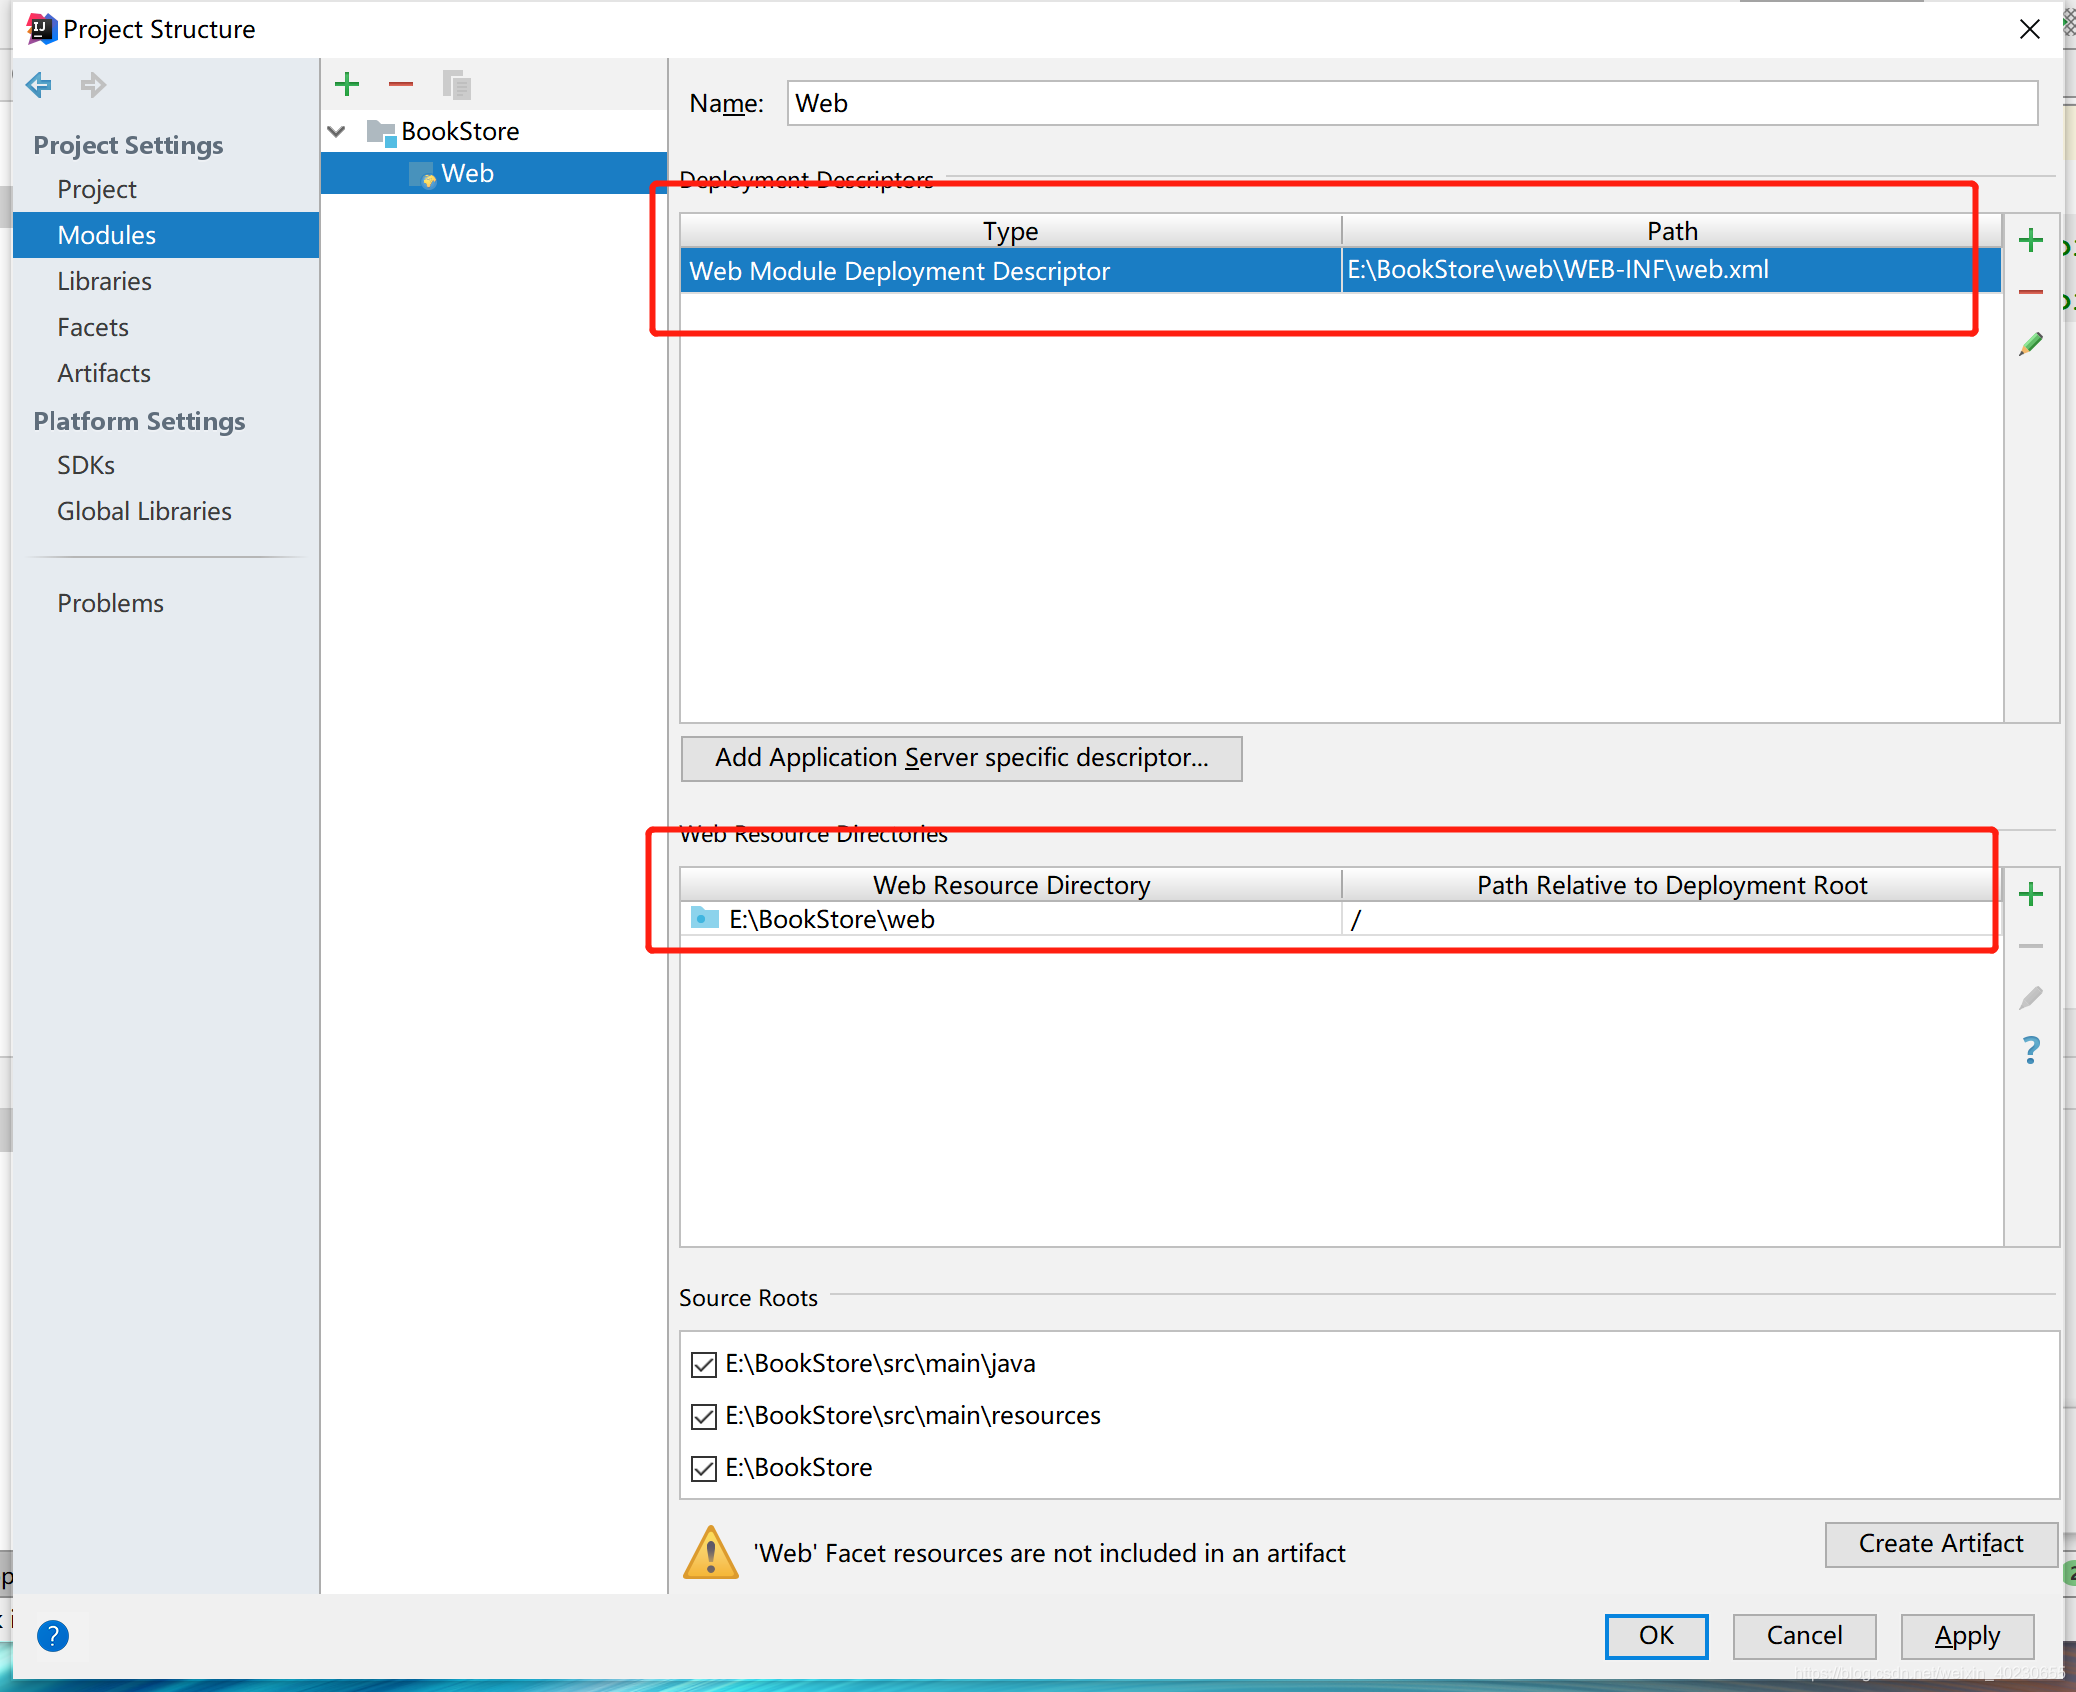Add a deployment descriptor with plus icon

(x=2030, y=240)
